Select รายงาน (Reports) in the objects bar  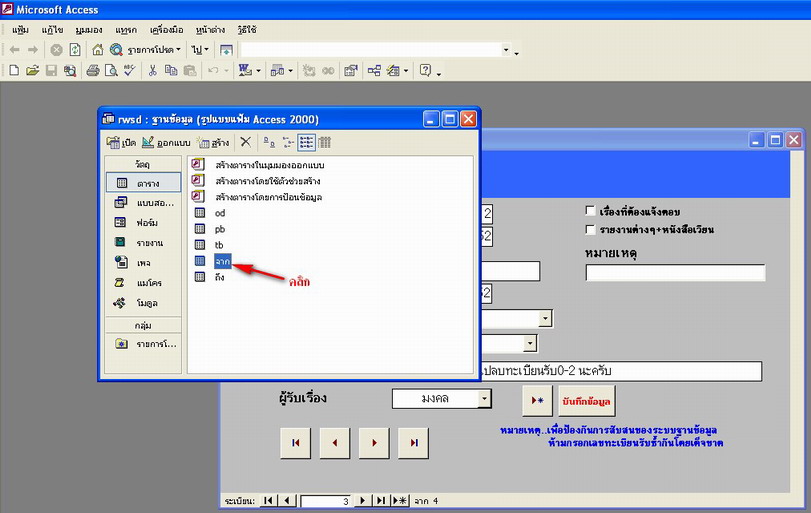145,242
